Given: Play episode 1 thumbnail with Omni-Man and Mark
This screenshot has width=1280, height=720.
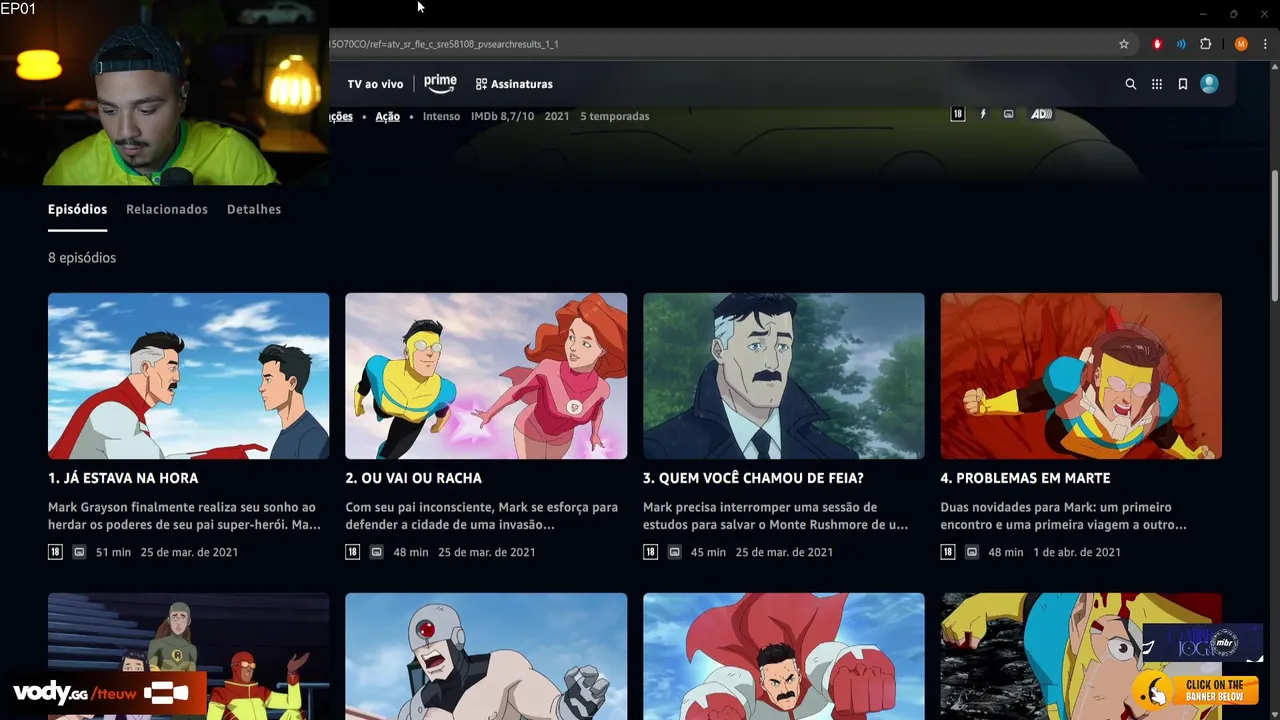Looking at the screenshot, I should pyautogui.click(x=188, y=376).
